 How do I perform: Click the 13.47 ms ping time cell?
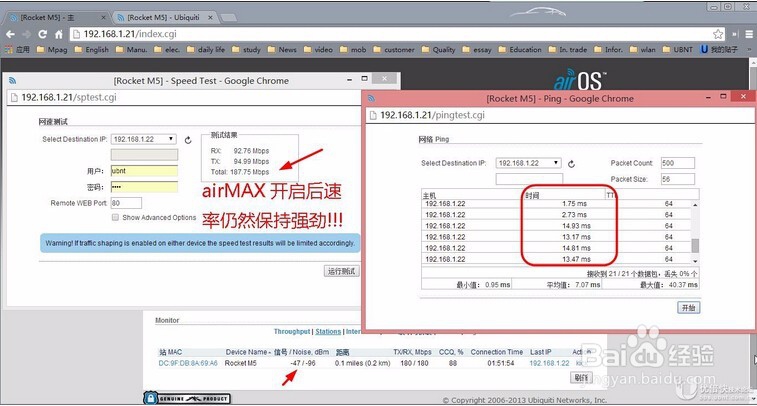point(576,259)
